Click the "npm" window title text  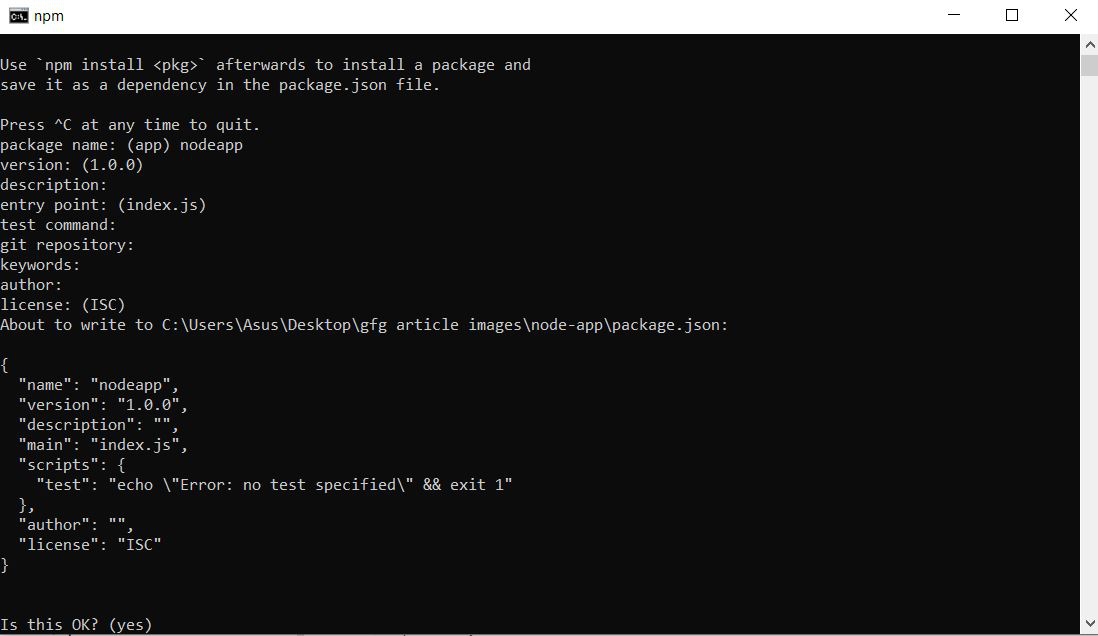pos(49,16)
